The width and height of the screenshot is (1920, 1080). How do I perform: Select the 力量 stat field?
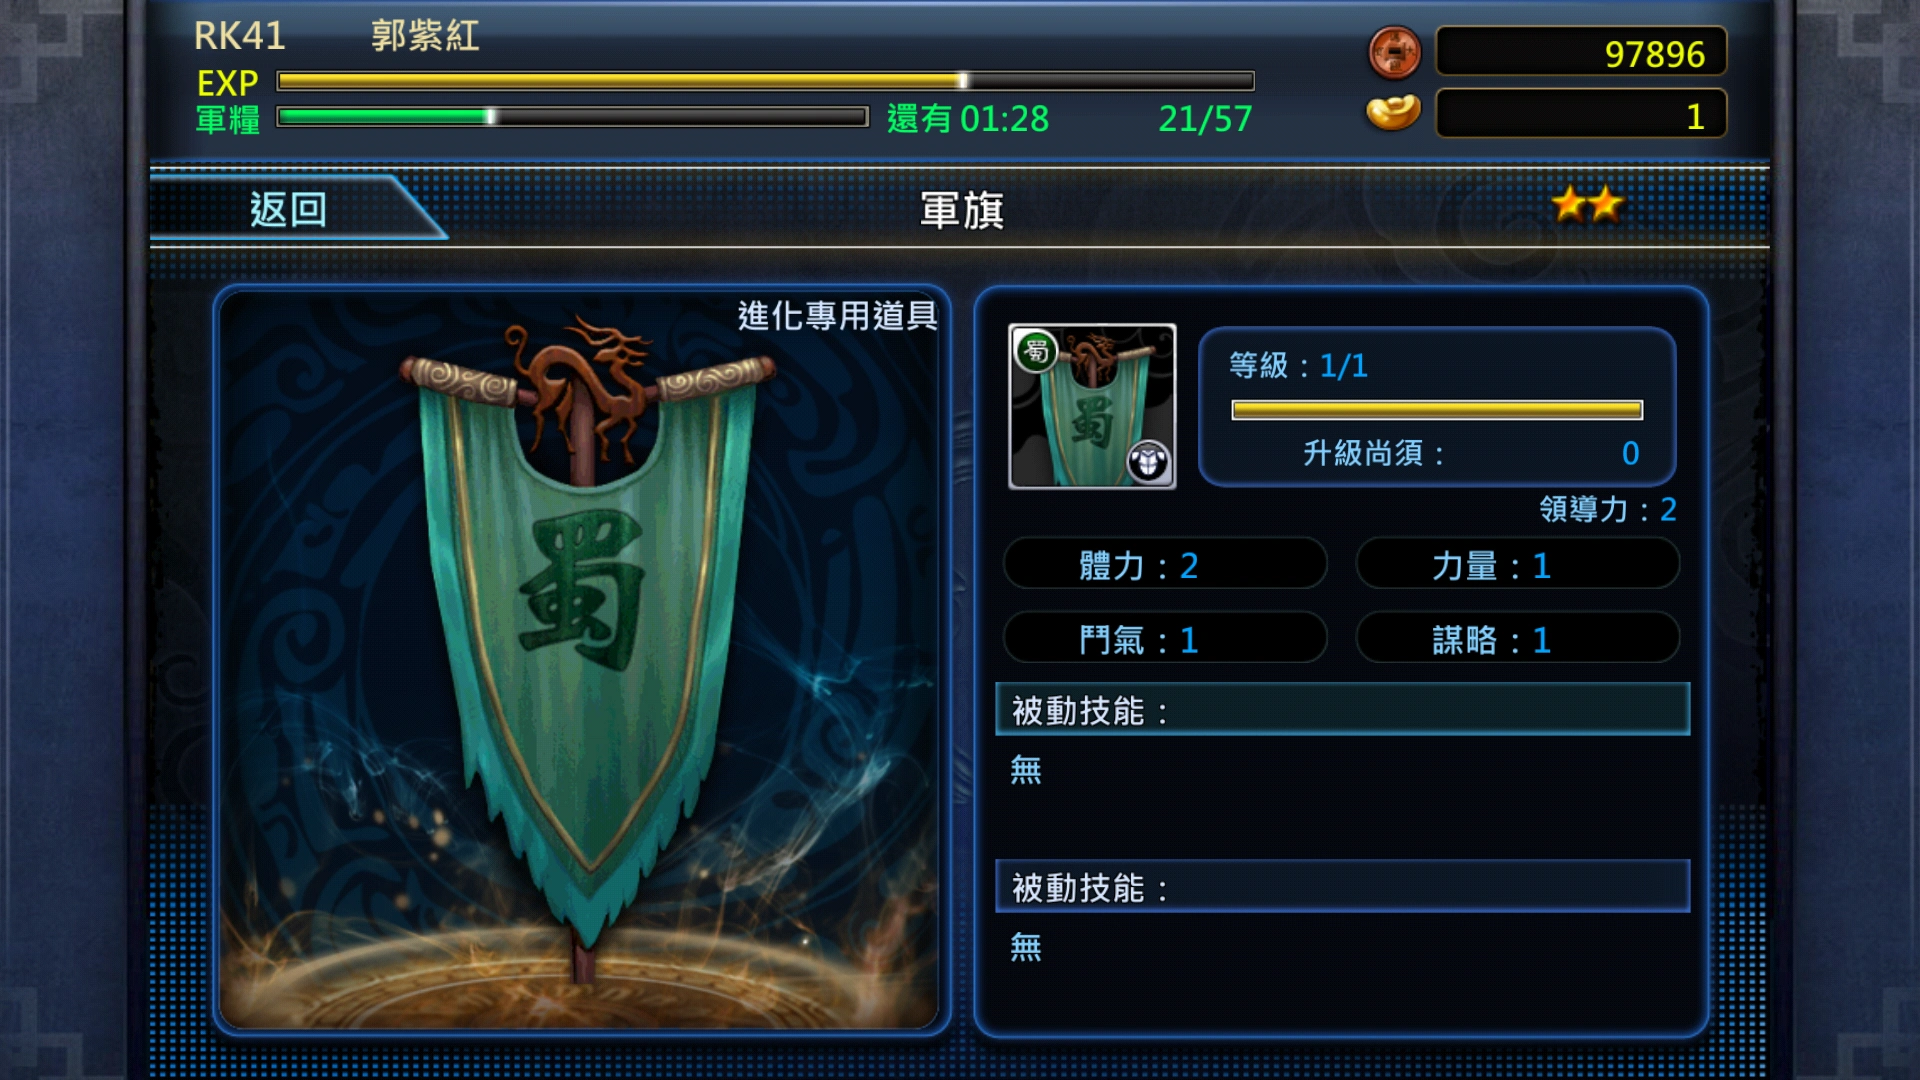(x=1517, y=565)
